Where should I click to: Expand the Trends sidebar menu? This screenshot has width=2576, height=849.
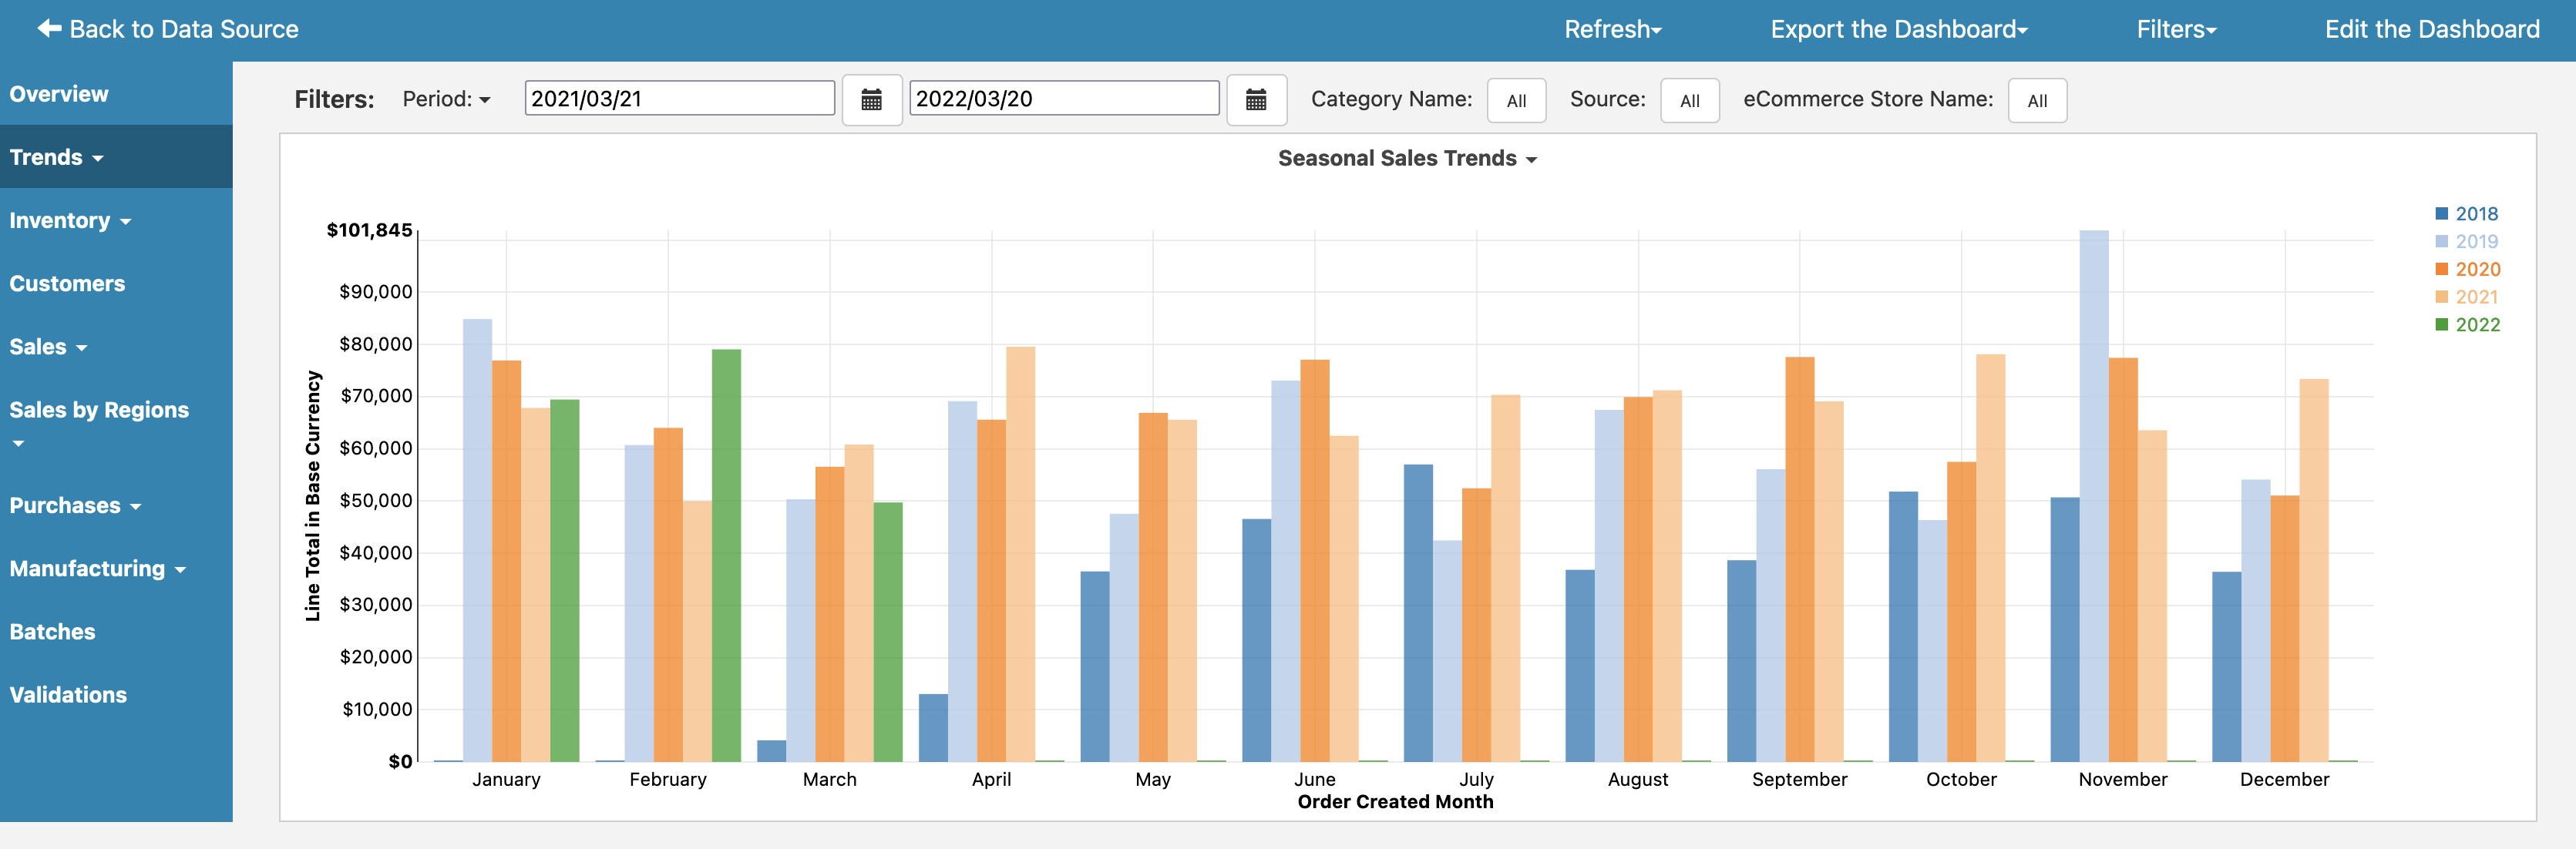(116, 157)
